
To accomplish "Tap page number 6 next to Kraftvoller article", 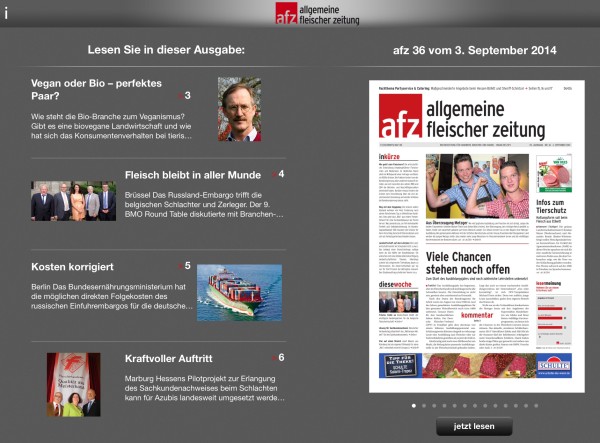I will (x=281, y=357).
